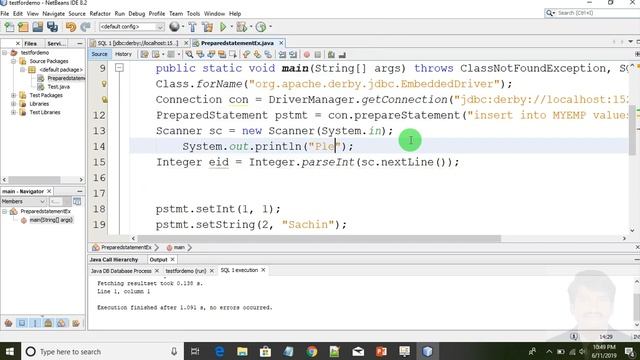Select main(String[] args) in Navigator
The height and width of the screenshot is (360, 640).
(x=51, y=220)
